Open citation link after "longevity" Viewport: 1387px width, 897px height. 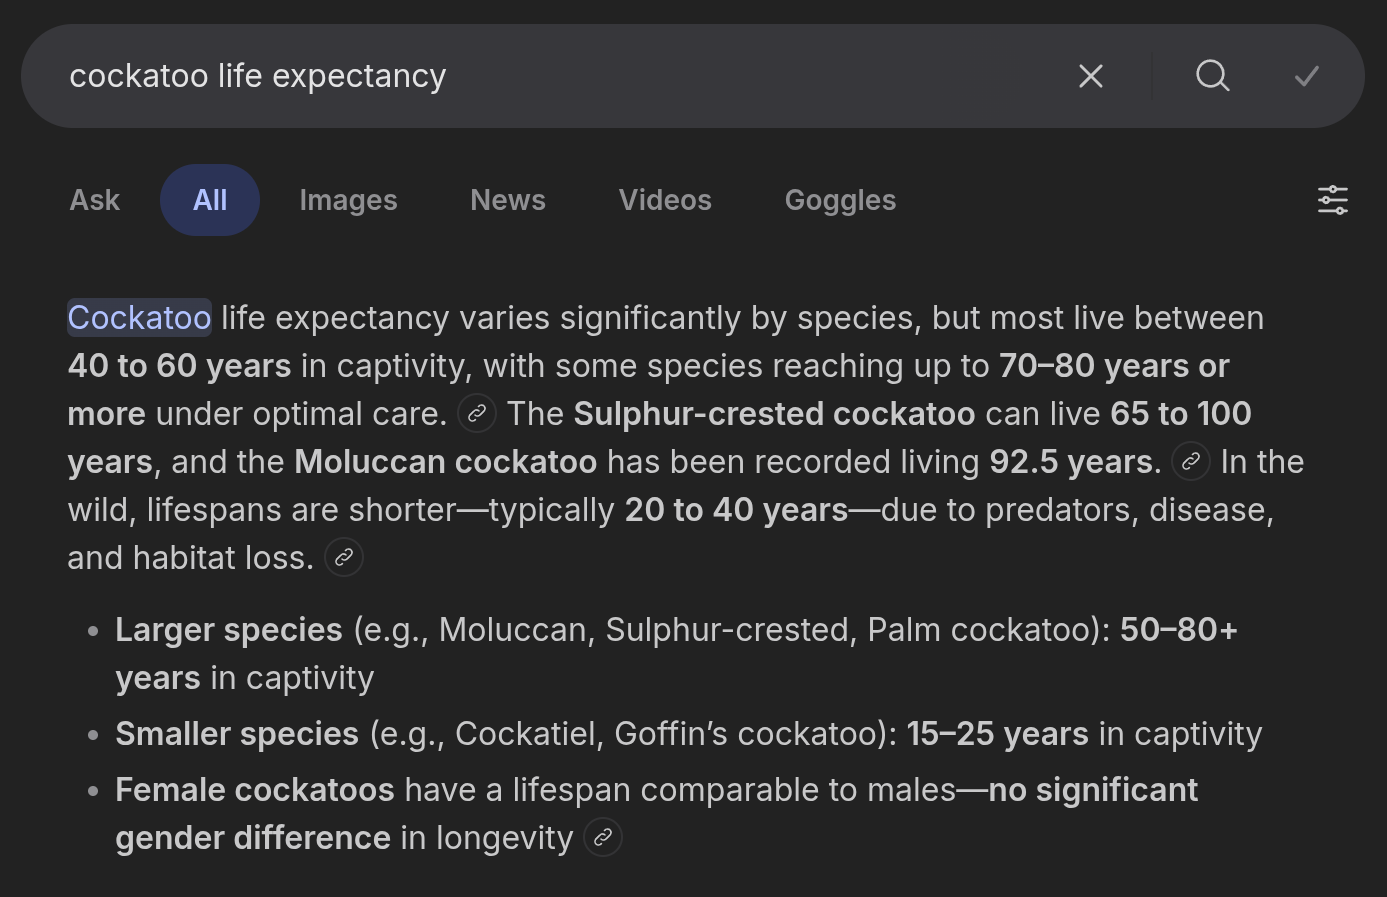click(x=603, y=837)
